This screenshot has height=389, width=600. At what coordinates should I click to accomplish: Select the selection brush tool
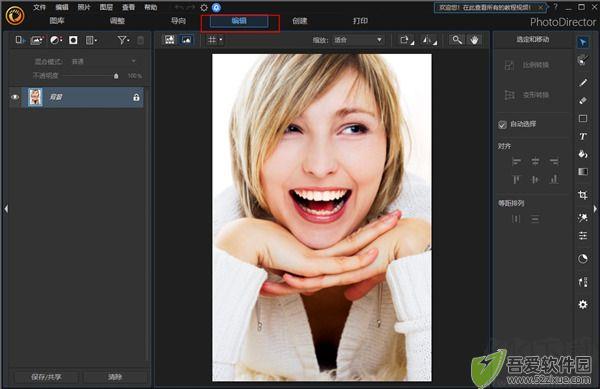(x=583, y=60)
